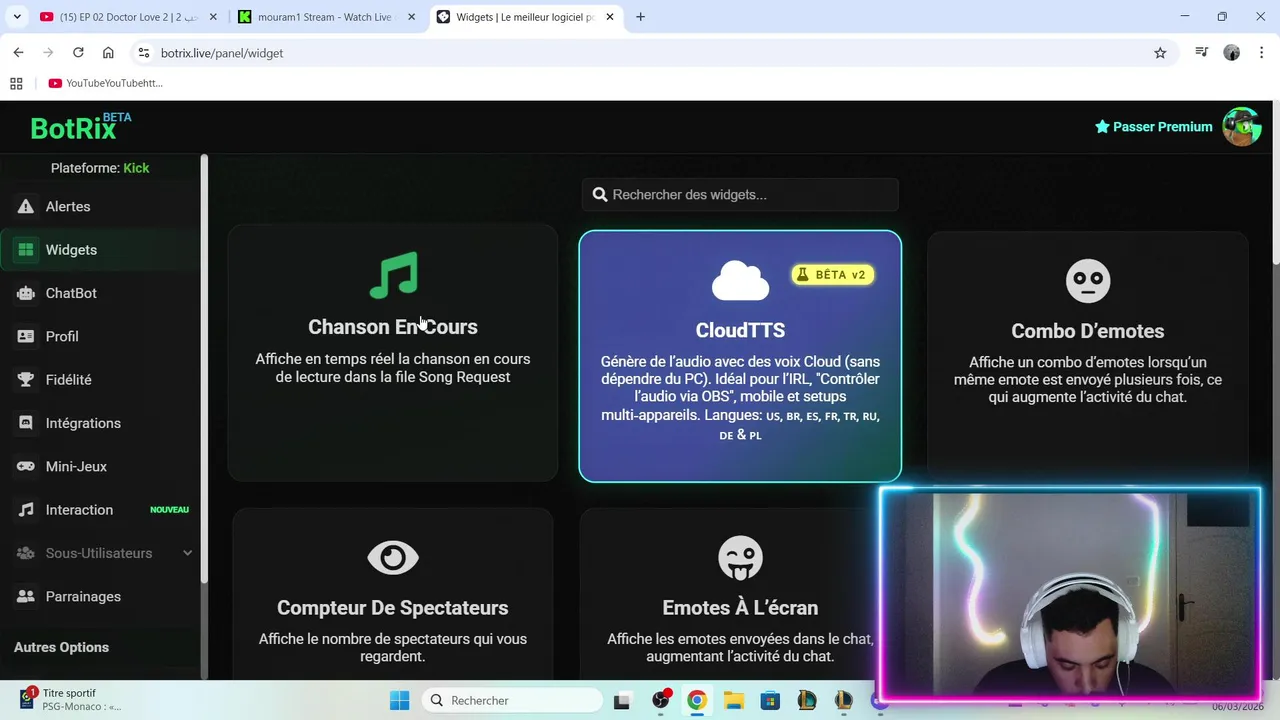Click the Intégrations sidebar icon
The width and height of the screenshot is (1280, 720).
(x=26, y=423)
